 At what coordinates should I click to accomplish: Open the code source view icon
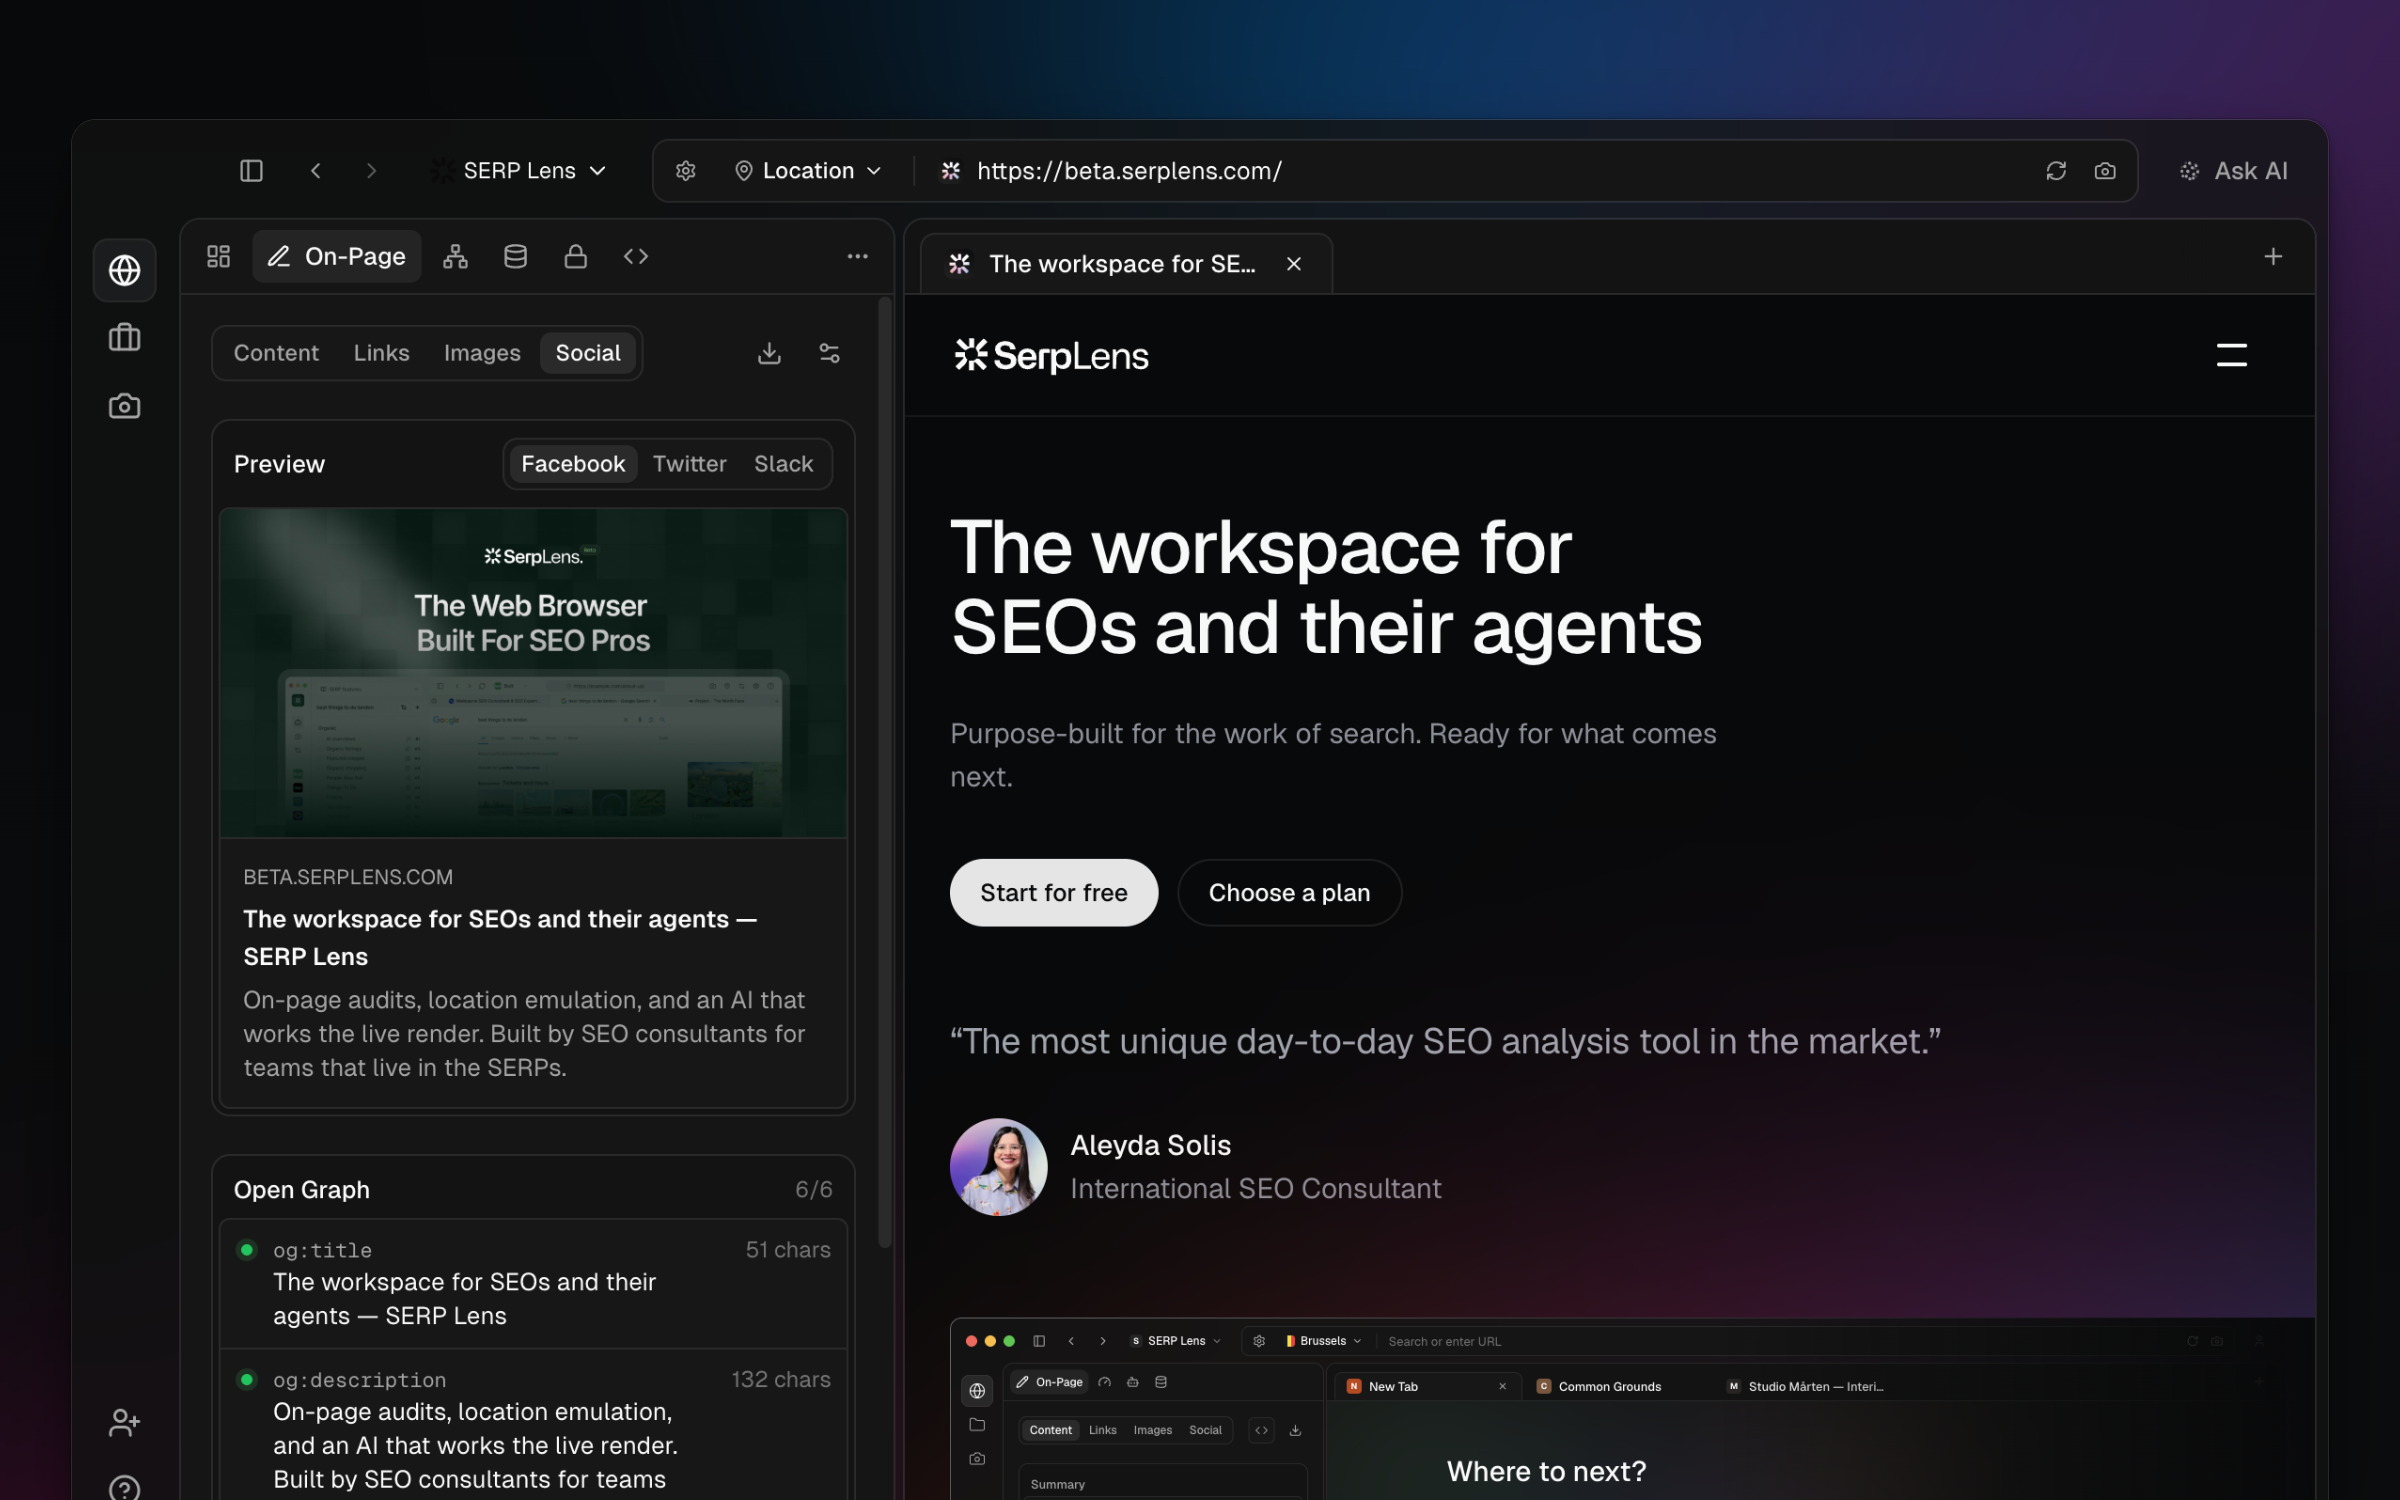636,257
